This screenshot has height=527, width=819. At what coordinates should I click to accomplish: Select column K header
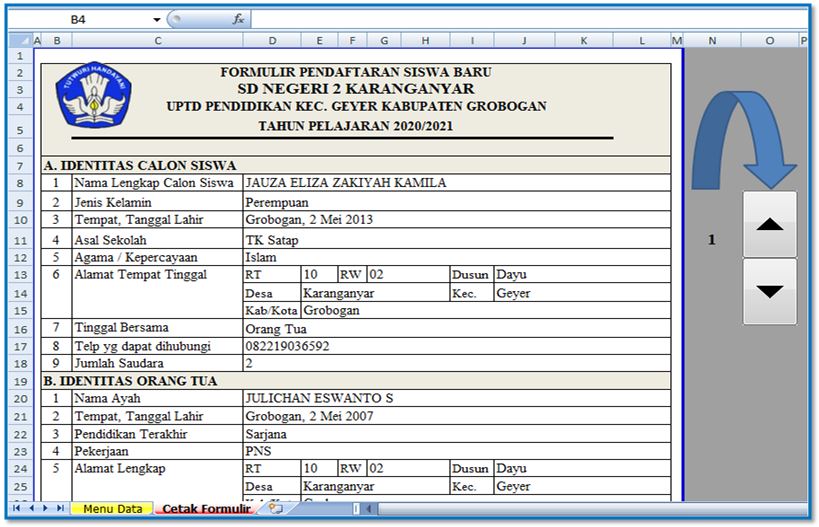click(x=584, y=41)
